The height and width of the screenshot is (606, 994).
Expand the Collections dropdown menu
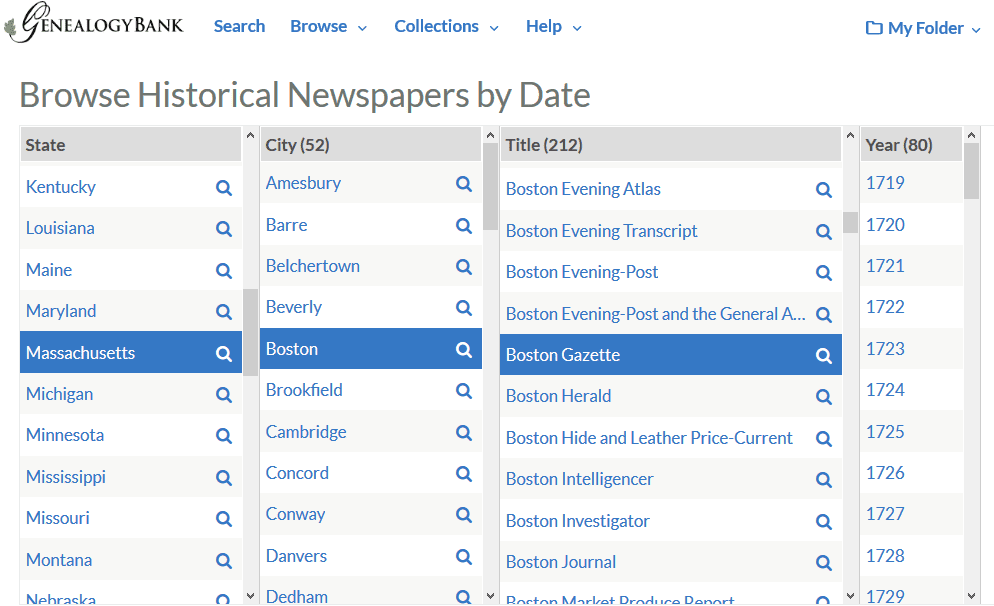[446, 27]
